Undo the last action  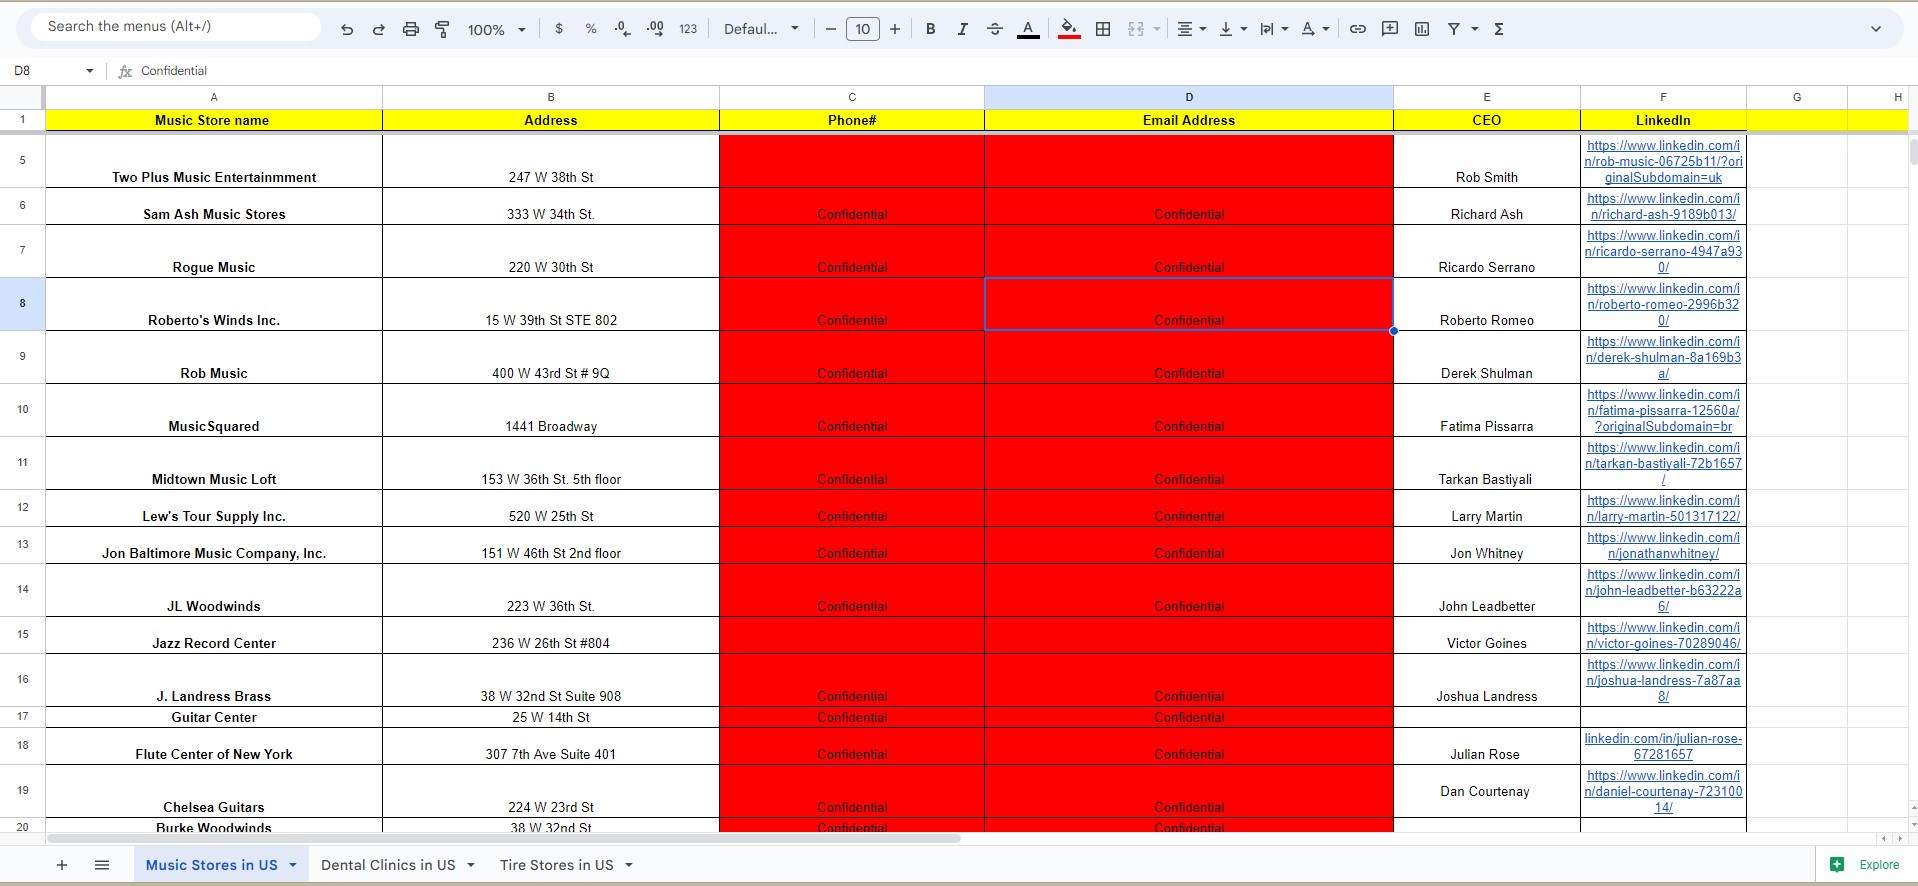(x=347, y=29)
